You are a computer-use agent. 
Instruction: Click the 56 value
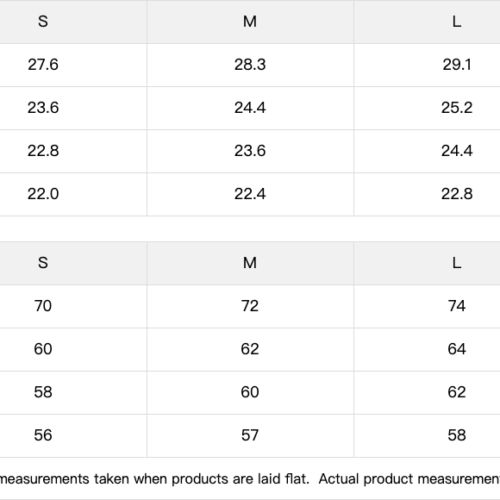tap(43, 435)
